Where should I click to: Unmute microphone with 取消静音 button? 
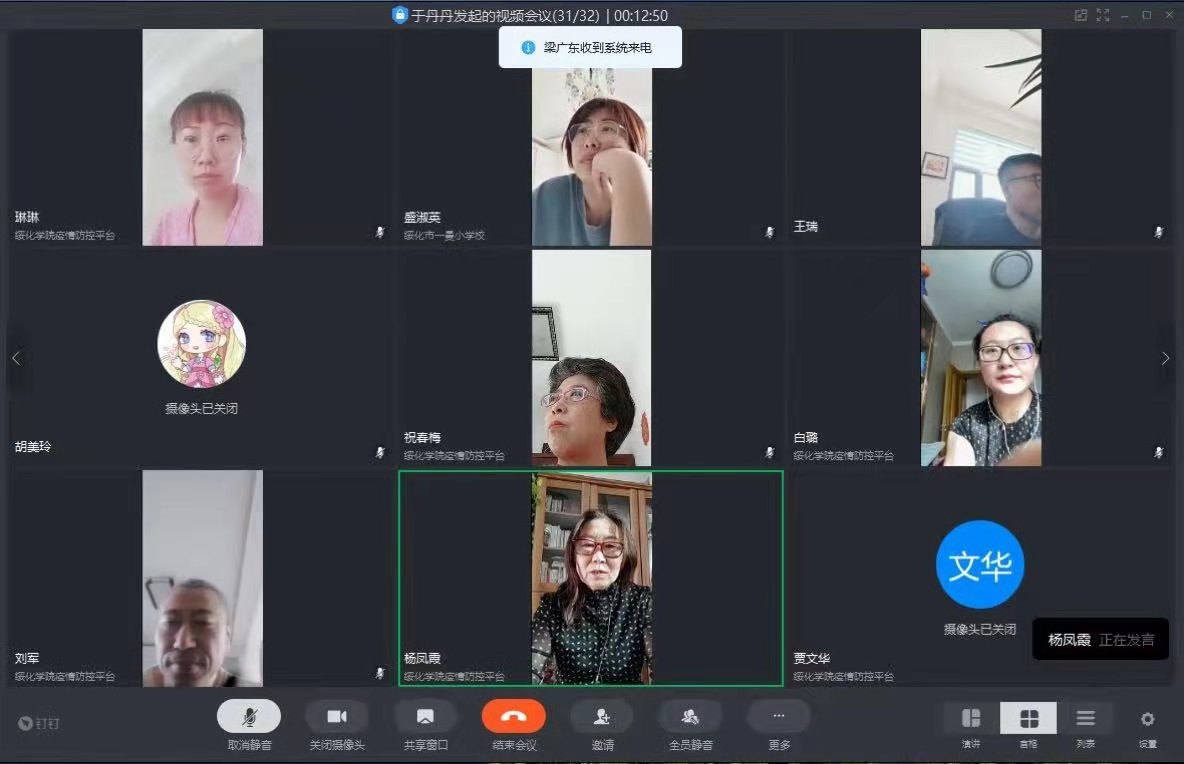249,716
